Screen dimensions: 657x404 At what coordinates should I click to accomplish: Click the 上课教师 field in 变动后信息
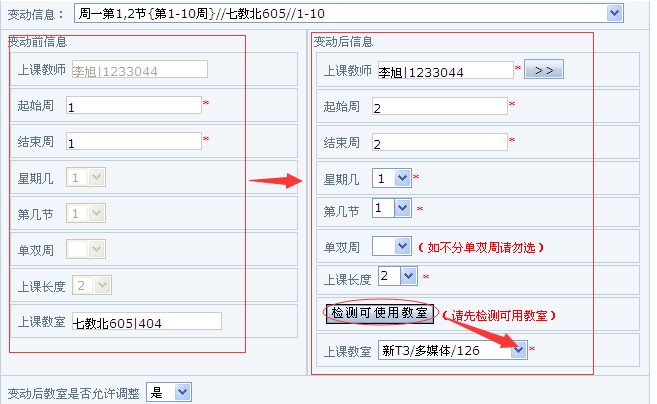pyautogui.click(x=445, y=70)
